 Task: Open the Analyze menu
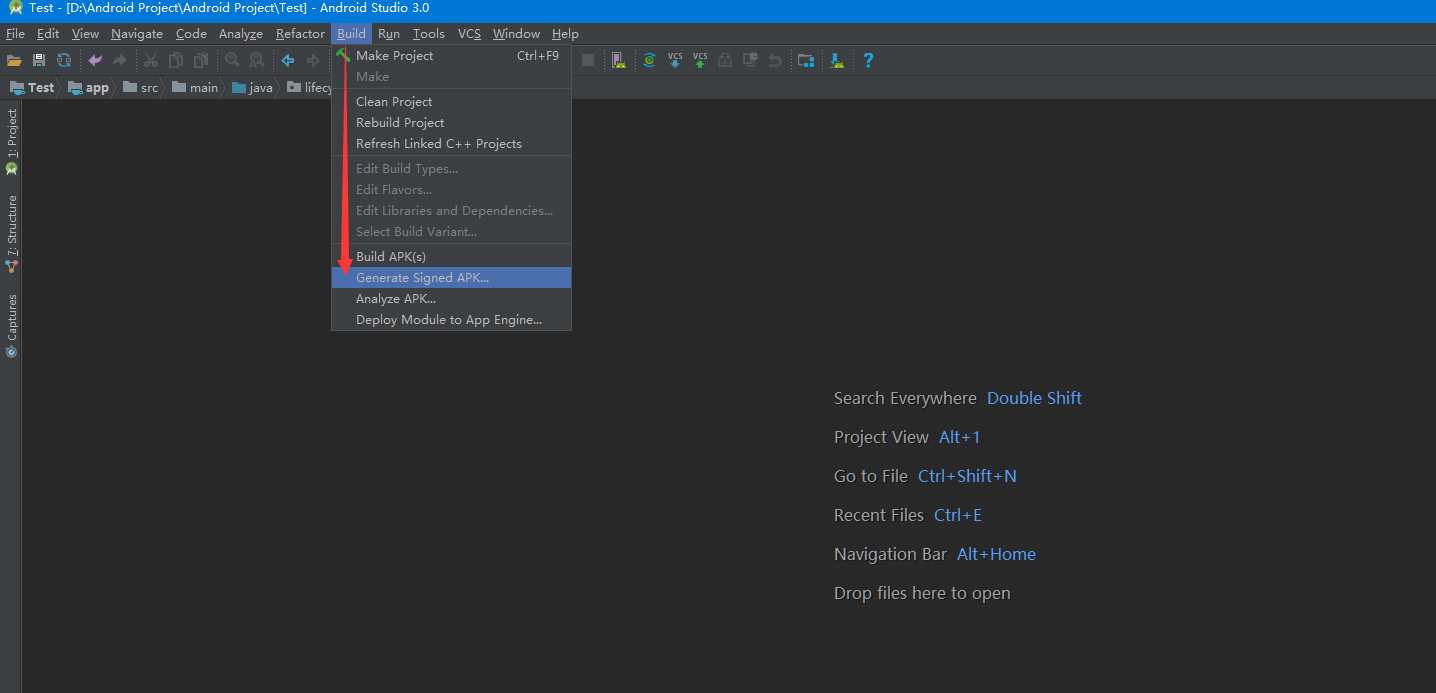tap(241, 34)
